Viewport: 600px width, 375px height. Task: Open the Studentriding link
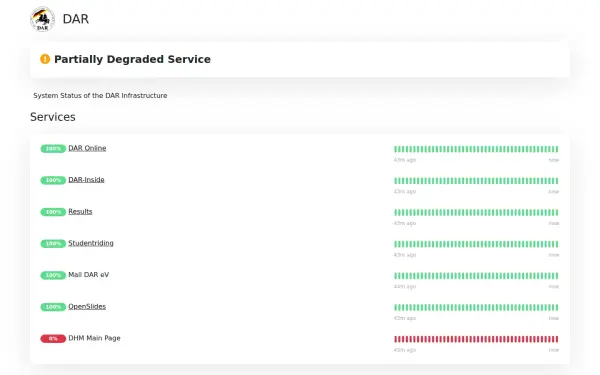[x=91, y=243]
